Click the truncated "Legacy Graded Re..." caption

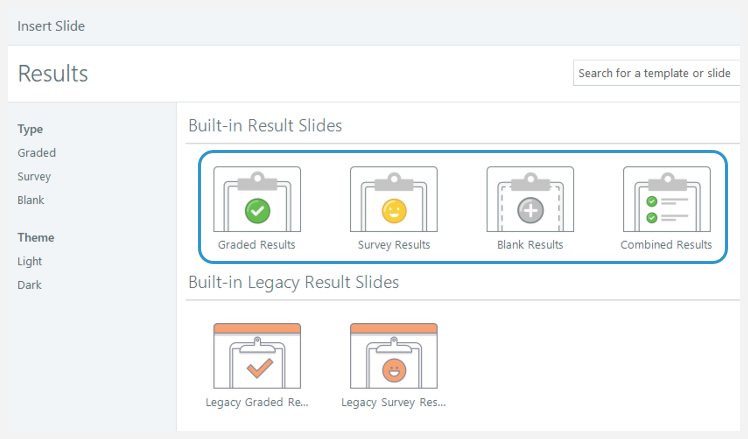257,403
